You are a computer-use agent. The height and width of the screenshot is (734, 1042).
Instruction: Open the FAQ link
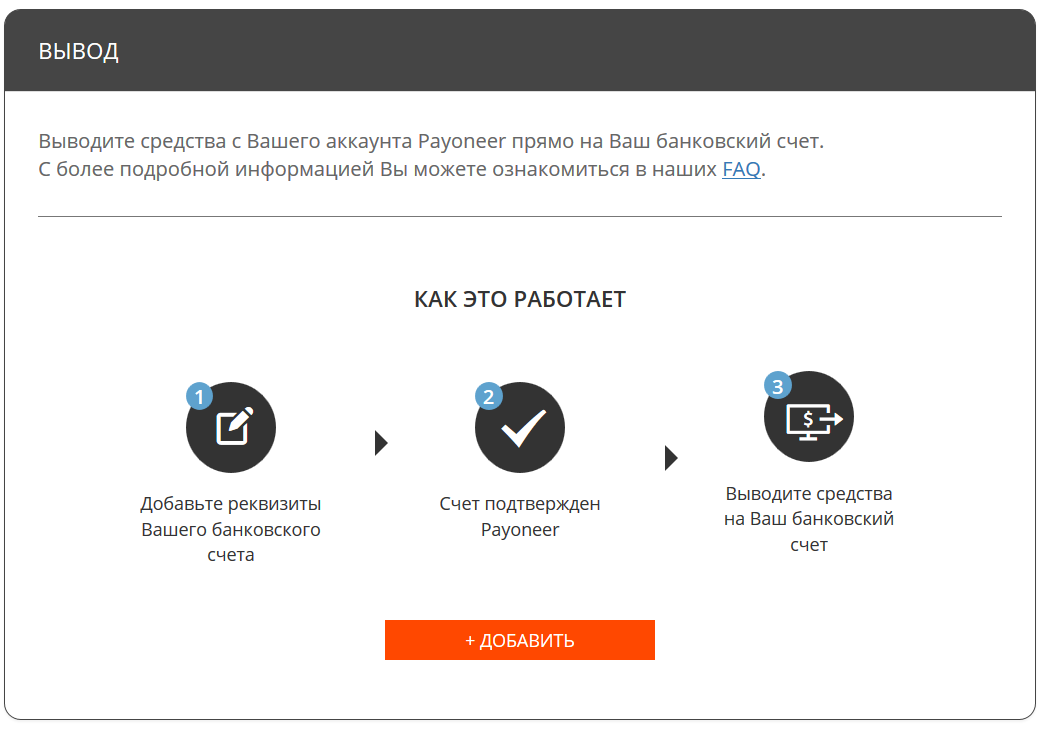741,169
